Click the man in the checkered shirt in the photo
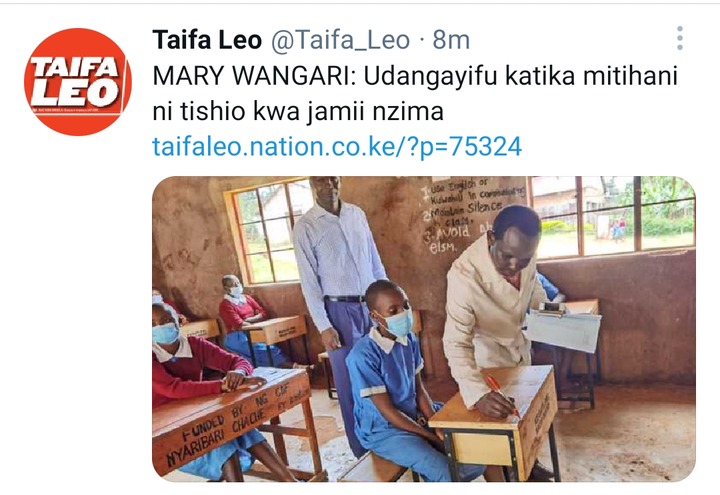720x495 pixels. pos(337,262)
